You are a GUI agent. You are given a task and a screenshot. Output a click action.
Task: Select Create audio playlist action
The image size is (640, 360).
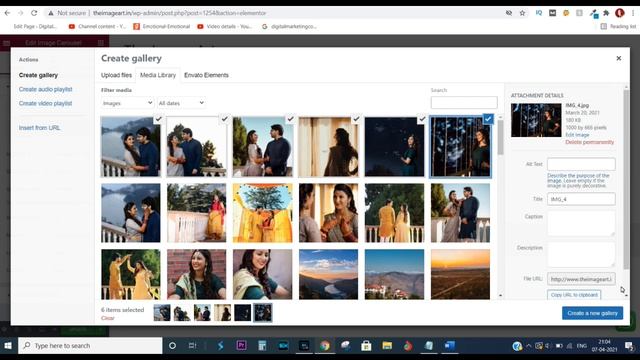pyautogui.click(x=45, y=89)
